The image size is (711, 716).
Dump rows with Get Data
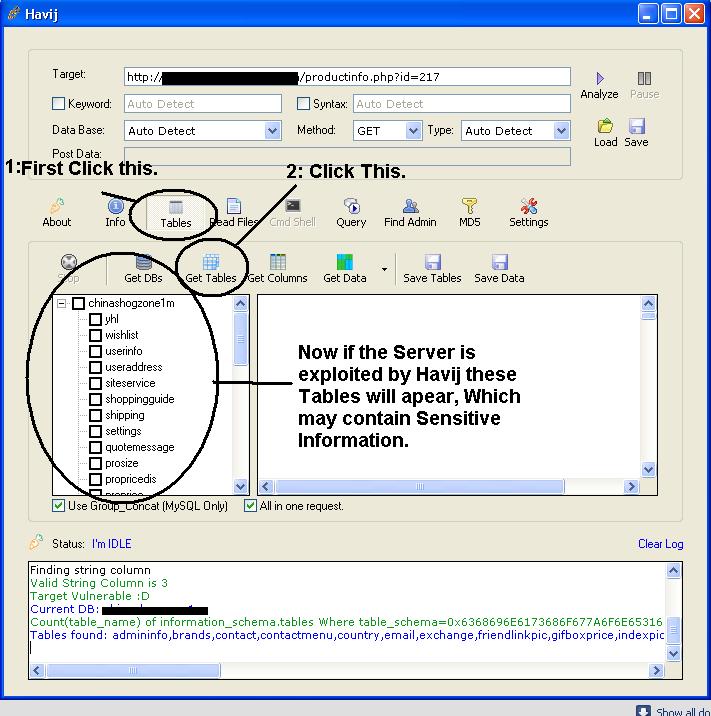tap(345, 269)
